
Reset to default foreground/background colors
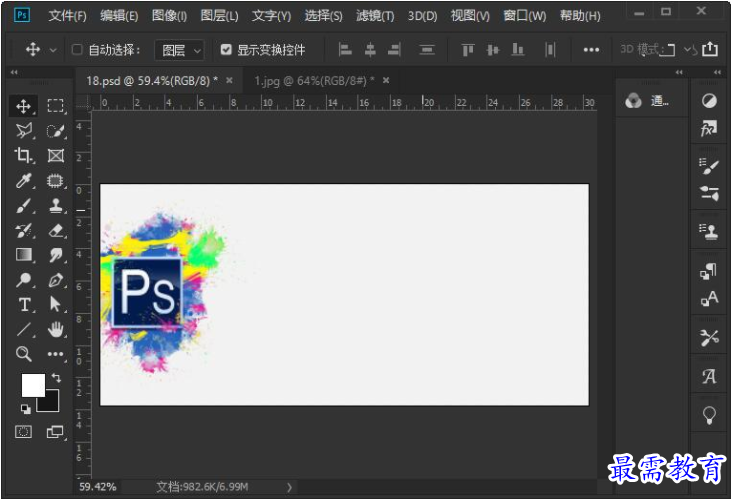(26, 409)
